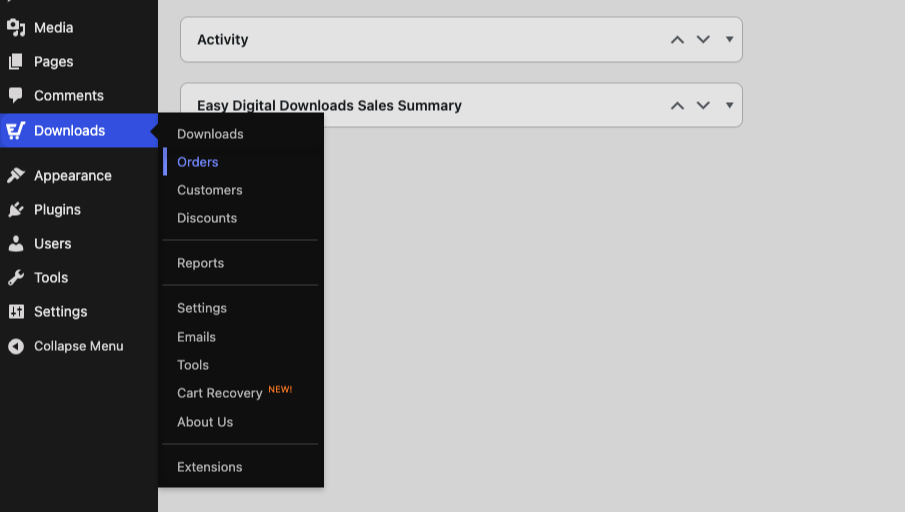Move Activity widget down with arrow
905x512 pixels.
[703, 40]
